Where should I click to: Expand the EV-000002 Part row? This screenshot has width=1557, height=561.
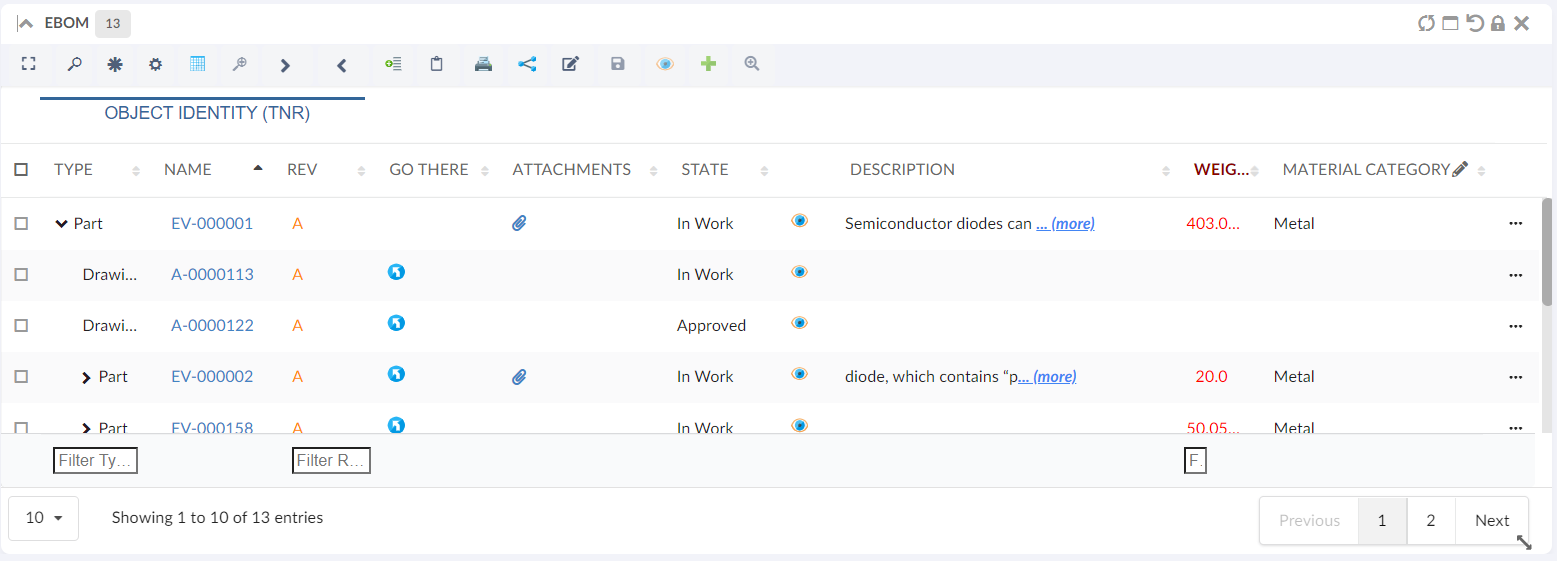87,377
